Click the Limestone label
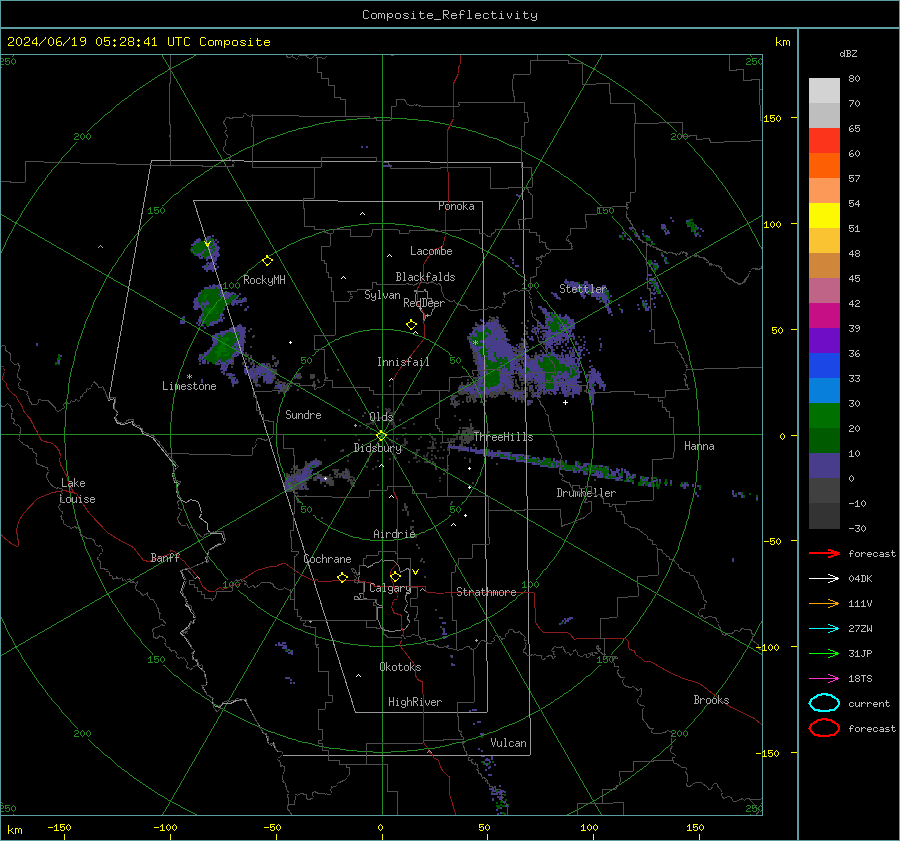Image resolution: width=900 pixels, height=841 pixels. (189, 386)
